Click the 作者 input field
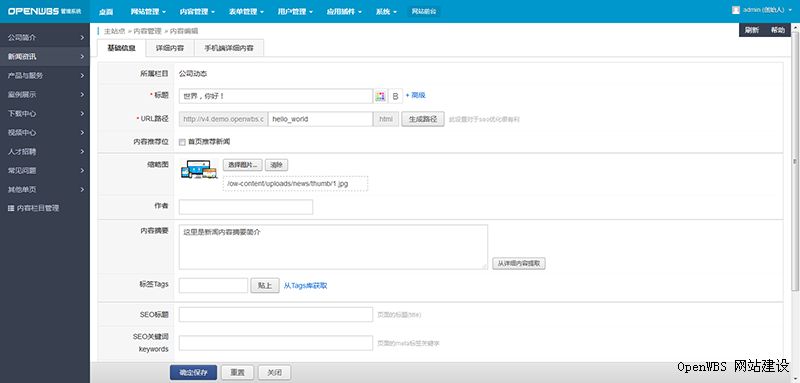 (246, 207)
